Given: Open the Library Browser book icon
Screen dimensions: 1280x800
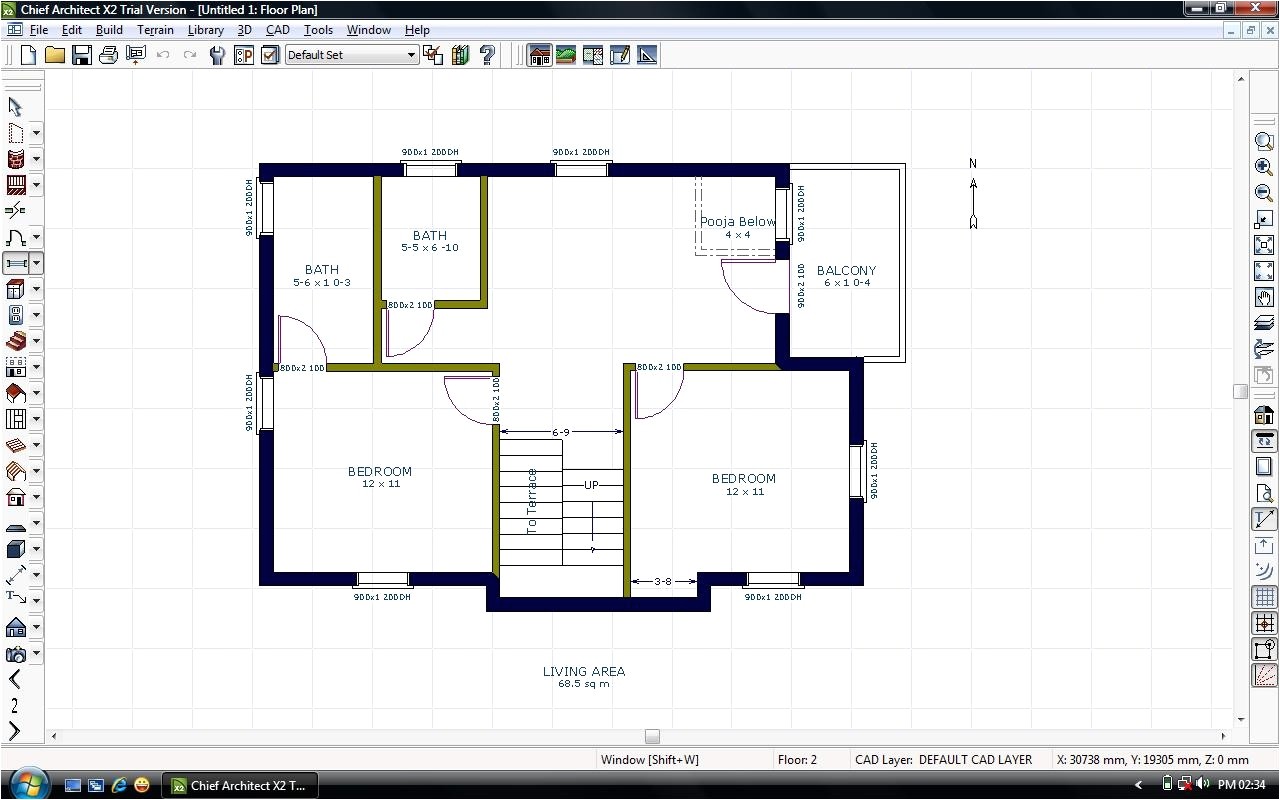Looking at the screenshot, I should (x=459, y=55).
